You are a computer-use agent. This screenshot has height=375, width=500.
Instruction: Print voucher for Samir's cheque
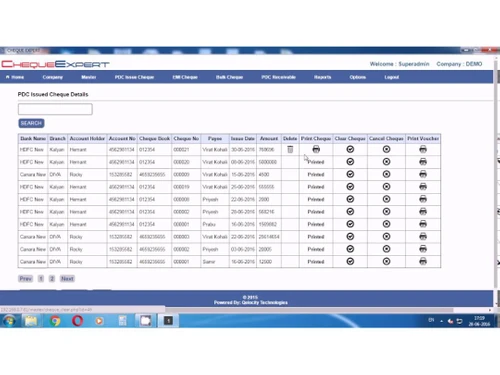423,261
